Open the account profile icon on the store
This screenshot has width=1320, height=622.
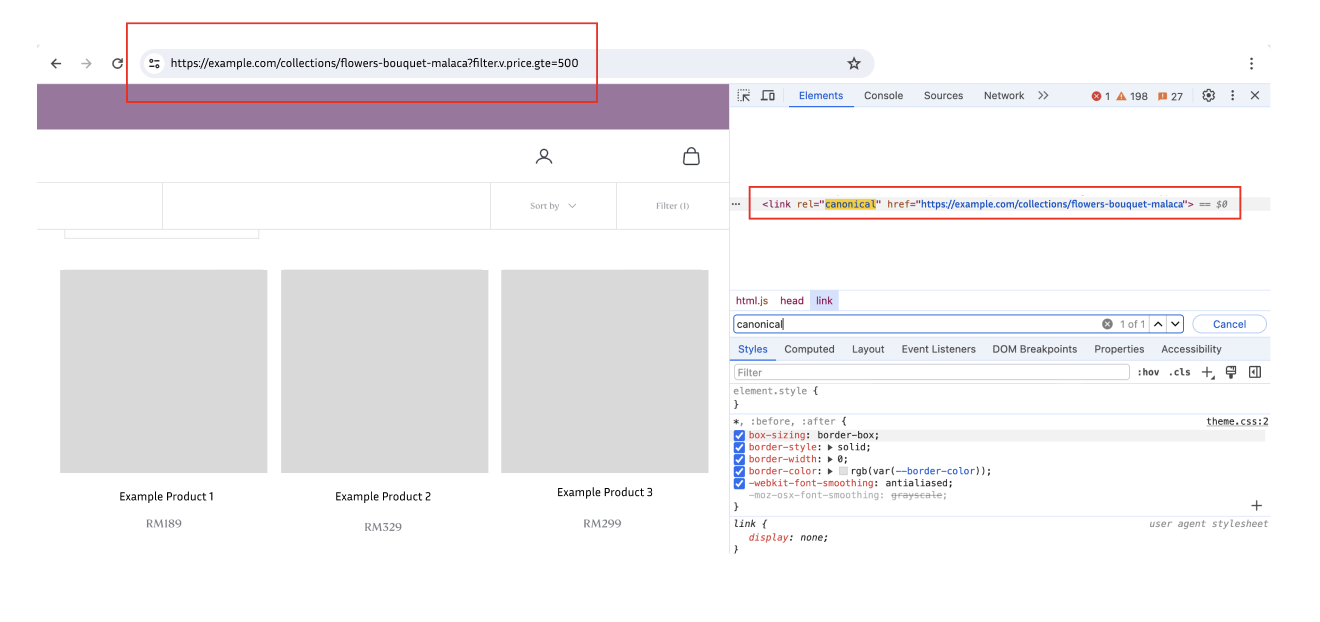coord(544,156)
